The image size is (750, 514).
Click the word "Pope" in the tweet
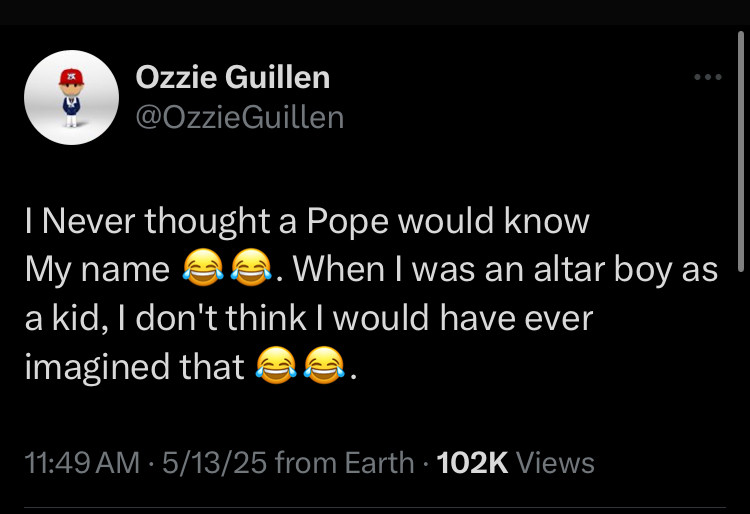pos(347,221)
